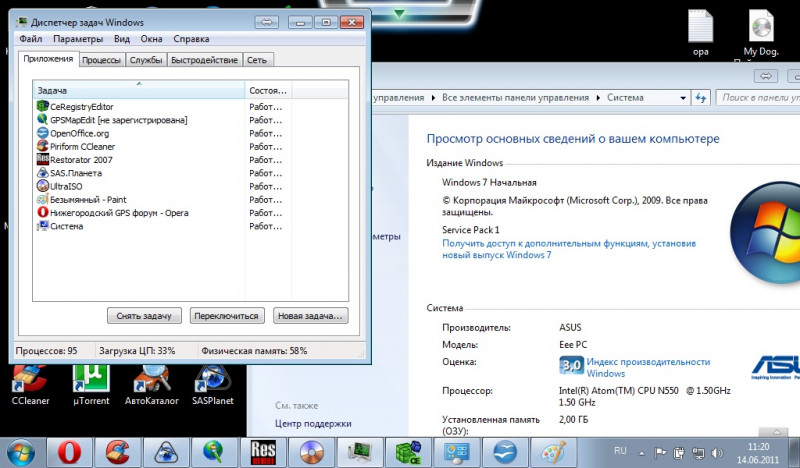
Task: Select the UltraISO task icon
Action: (42, 186)
